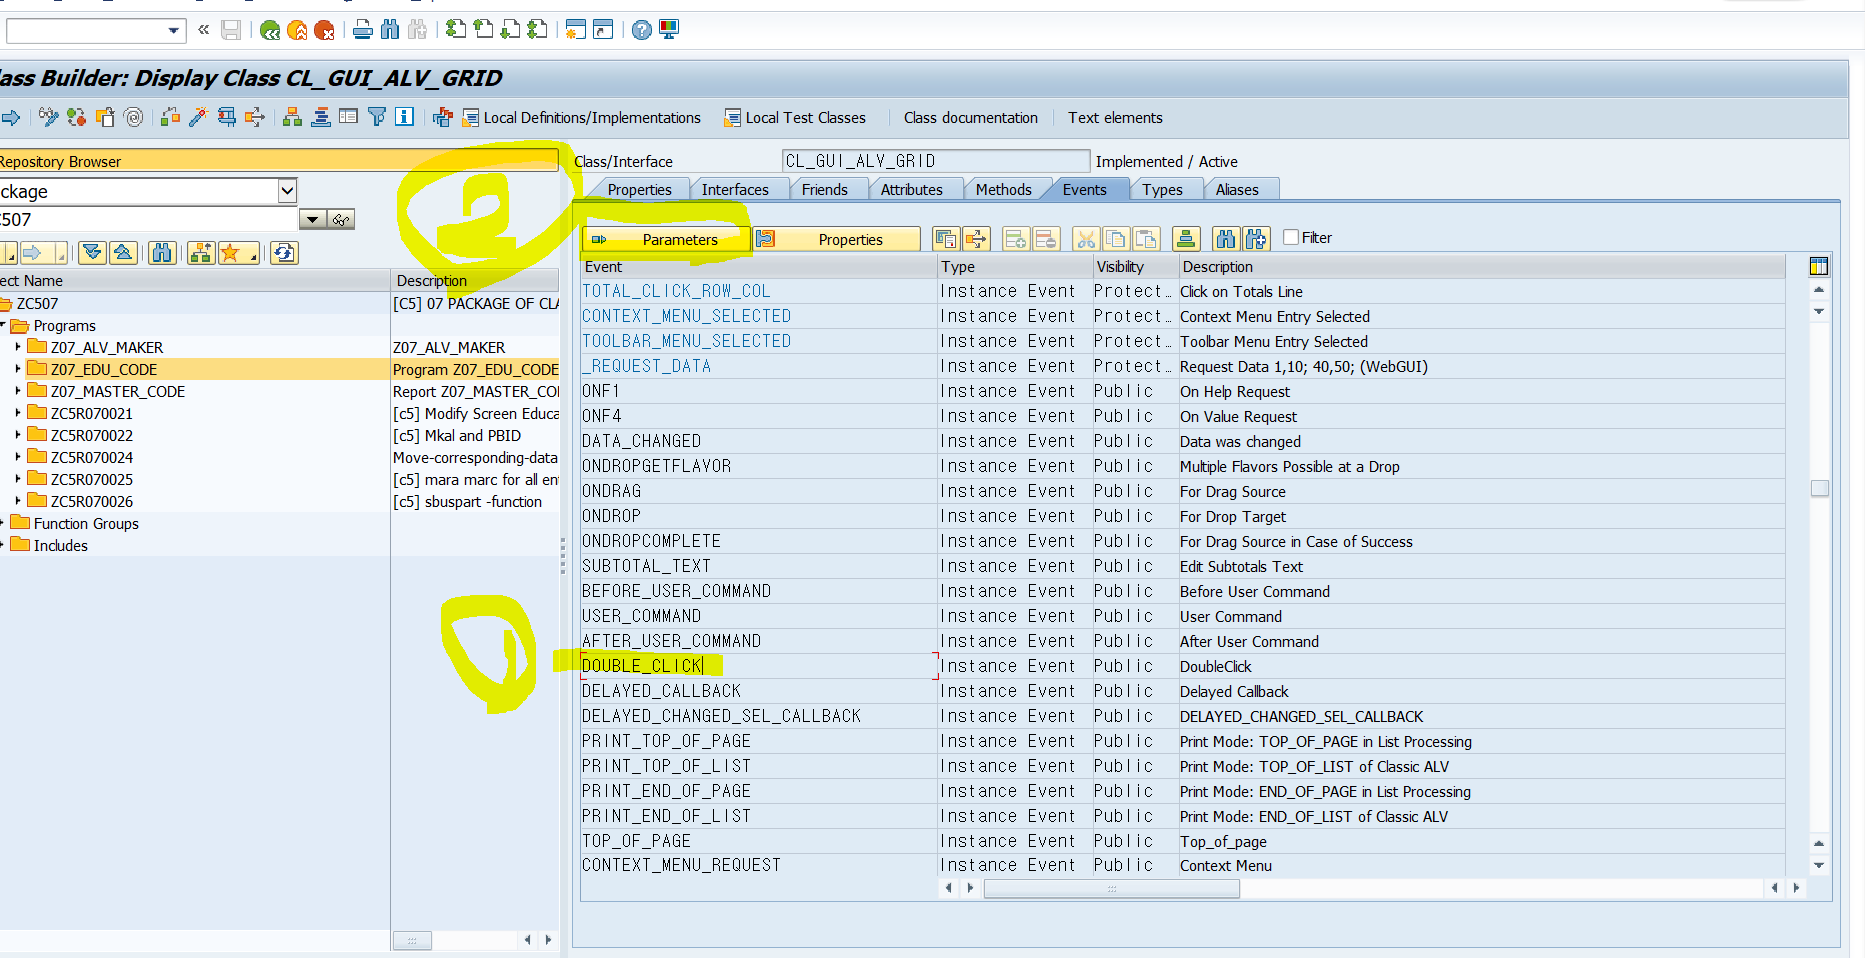Image resolution: width=1865 pixels, height=958 pixels.
Task: Collapse all nodes icon in Repository Browser
Action: 123,253
